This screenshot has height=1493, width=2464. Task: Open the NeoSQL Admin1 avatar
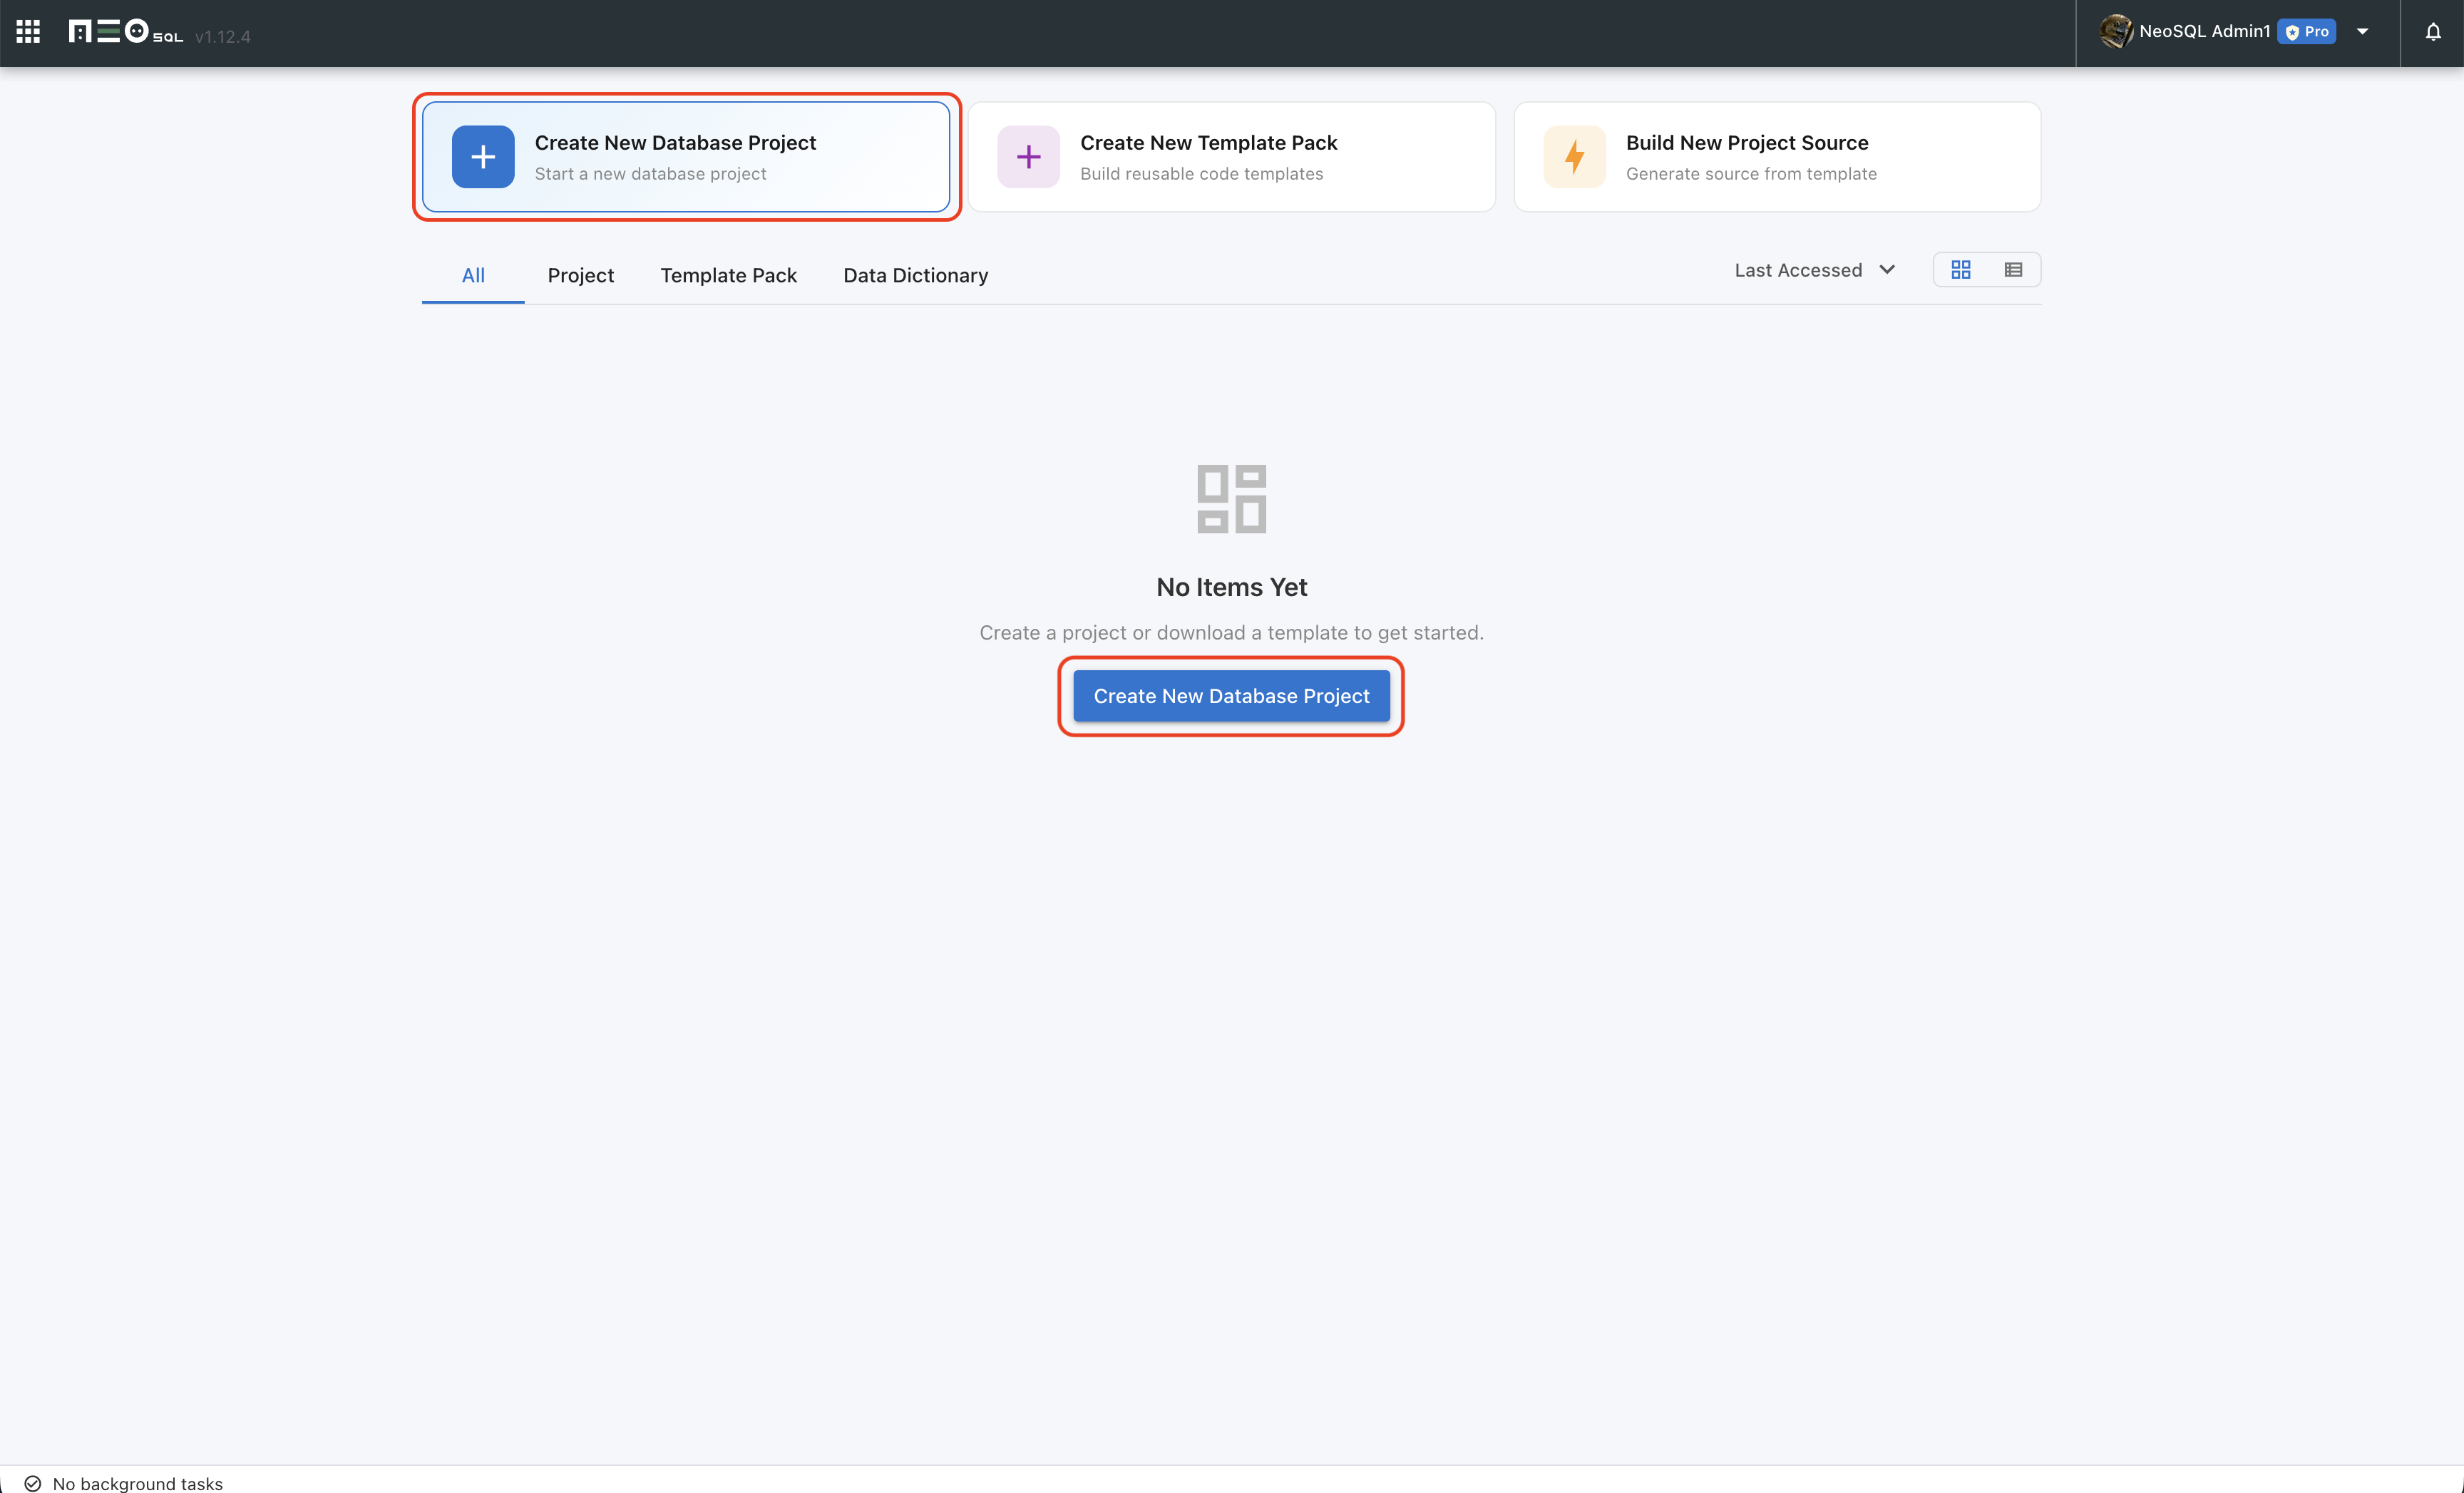(x=2116, y=31)
